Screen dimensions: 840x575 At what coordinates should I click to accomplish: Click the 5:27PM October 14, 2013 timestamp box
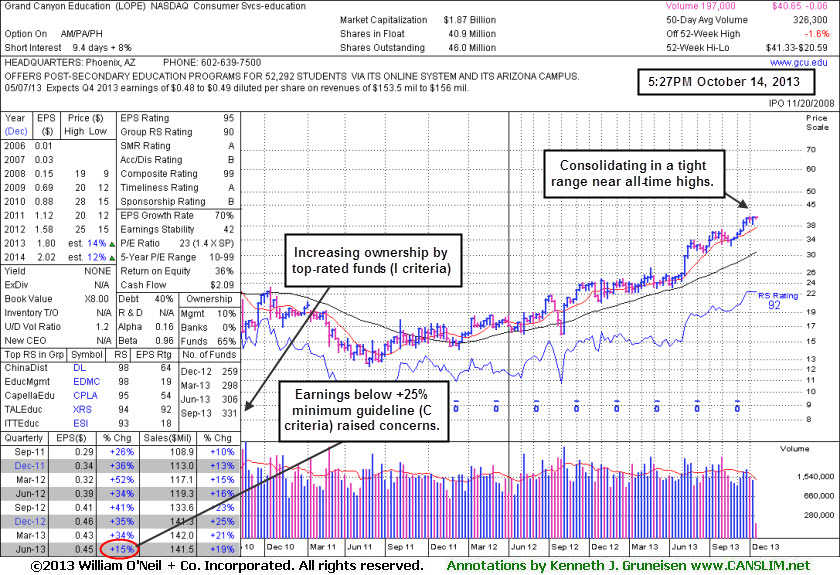[725, 82]
